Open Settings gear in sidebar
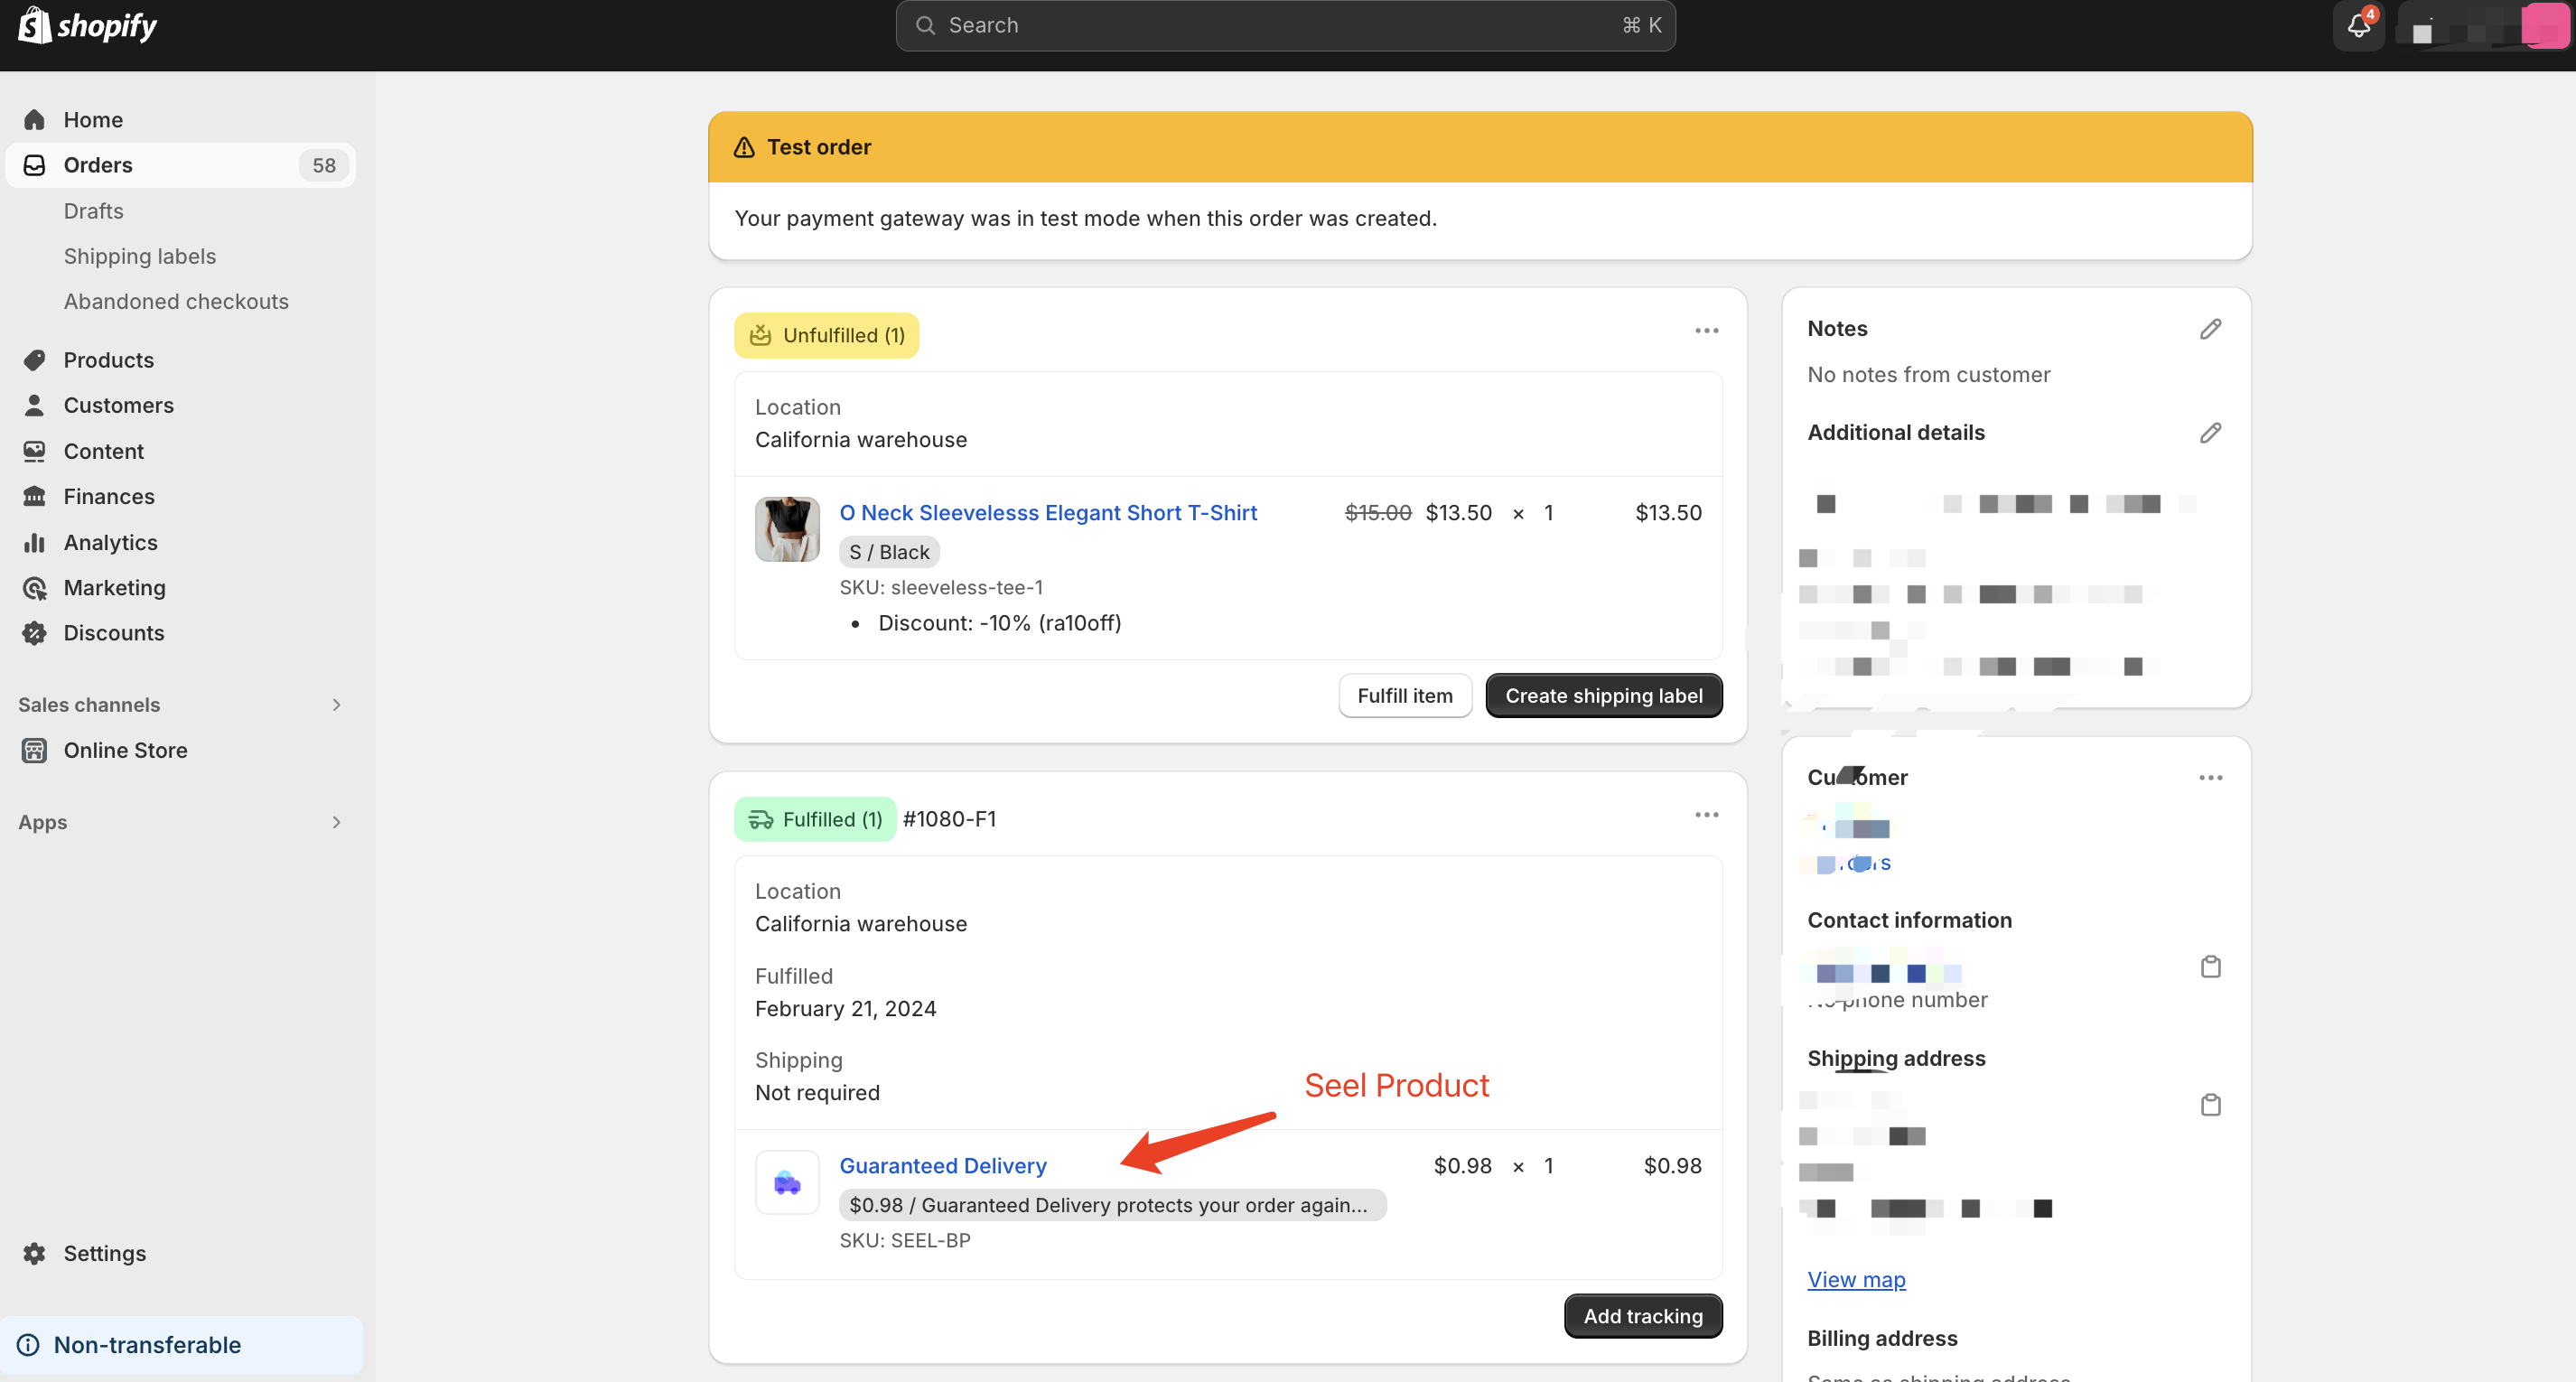 (35, 1253)
